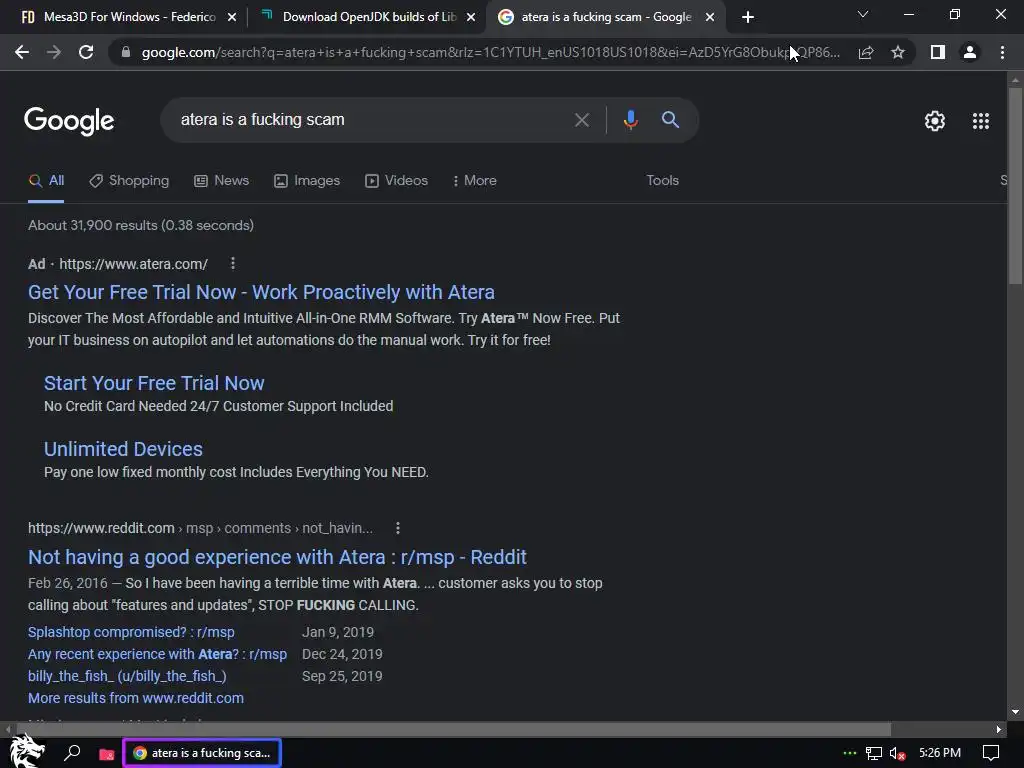Open Chrome's three-dot menu
Image resolution: width=1024 pixels, height=768 pixels.
tap(1002, 52)
